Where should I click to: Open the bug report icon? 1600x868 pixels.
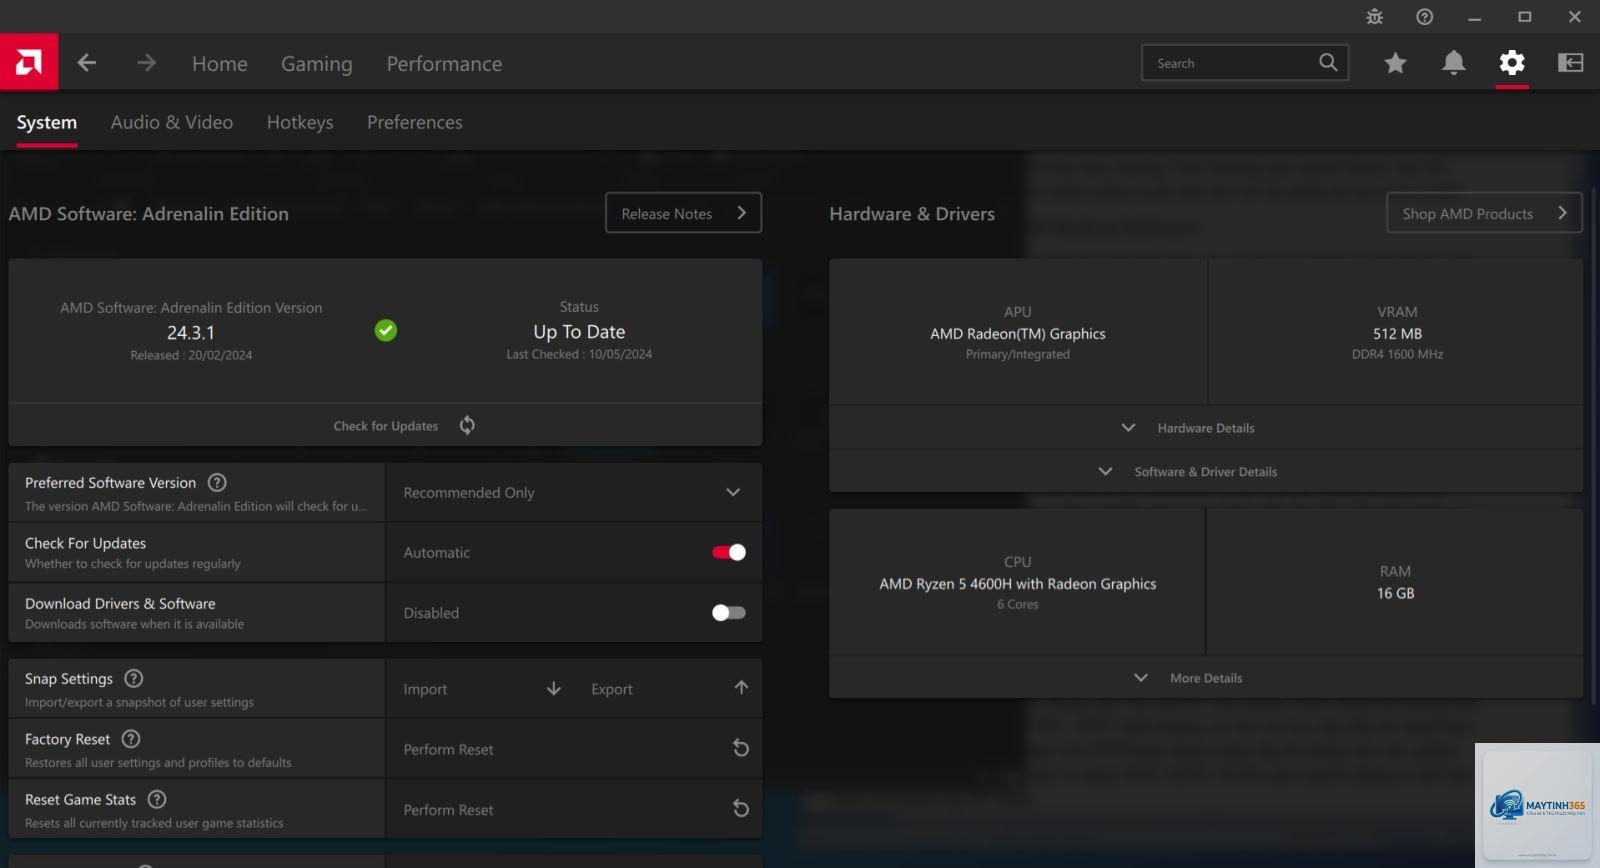[1375, 17]
